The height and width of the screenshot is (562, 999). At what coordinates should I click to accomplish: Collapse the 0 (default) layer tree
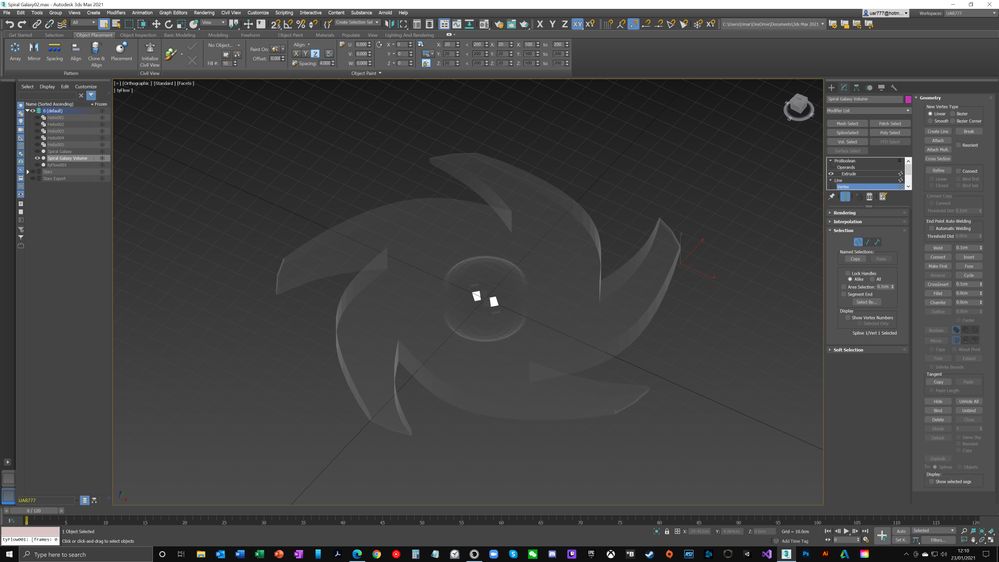coord(28,111)
